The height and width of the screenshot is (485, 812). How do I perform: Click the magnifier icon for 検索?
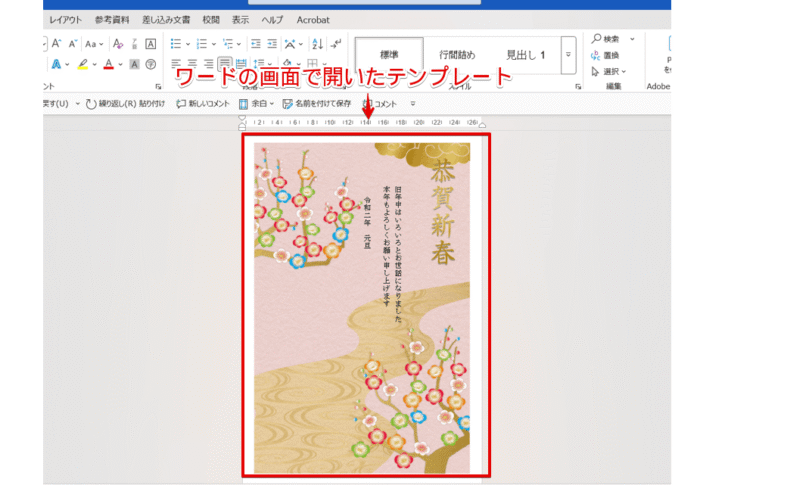click(597, 38)
